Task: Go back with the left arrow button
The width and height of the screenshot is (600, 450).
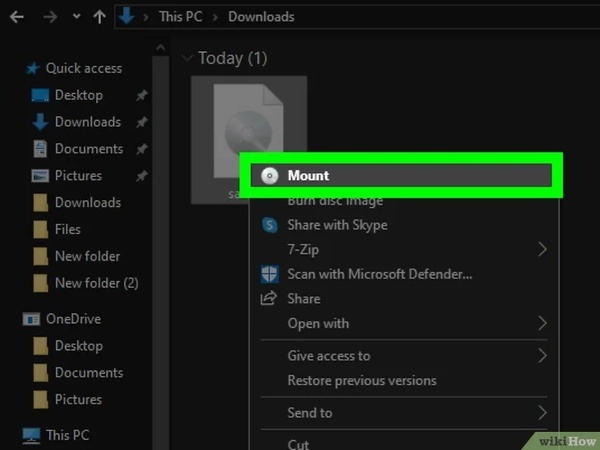Action: [x=17, y=17]
